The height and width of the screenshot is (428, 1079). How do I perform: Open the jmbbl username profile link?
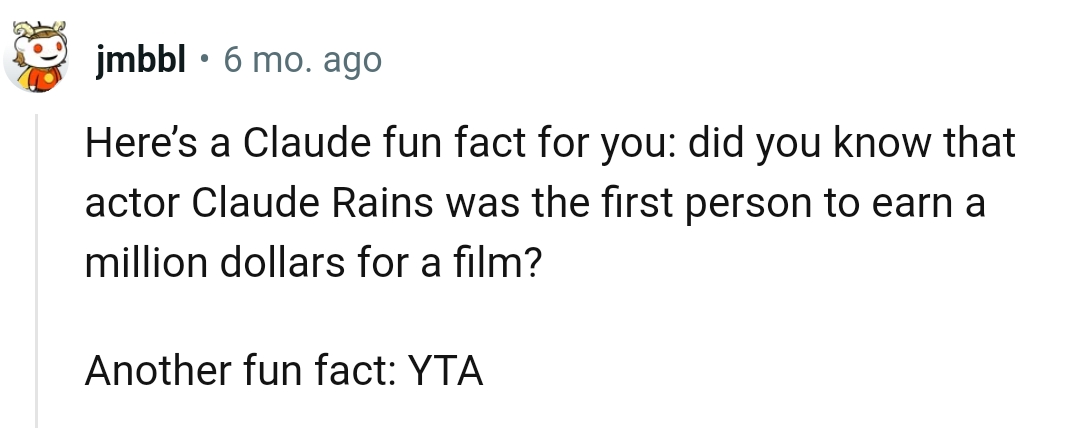(141, 62)
